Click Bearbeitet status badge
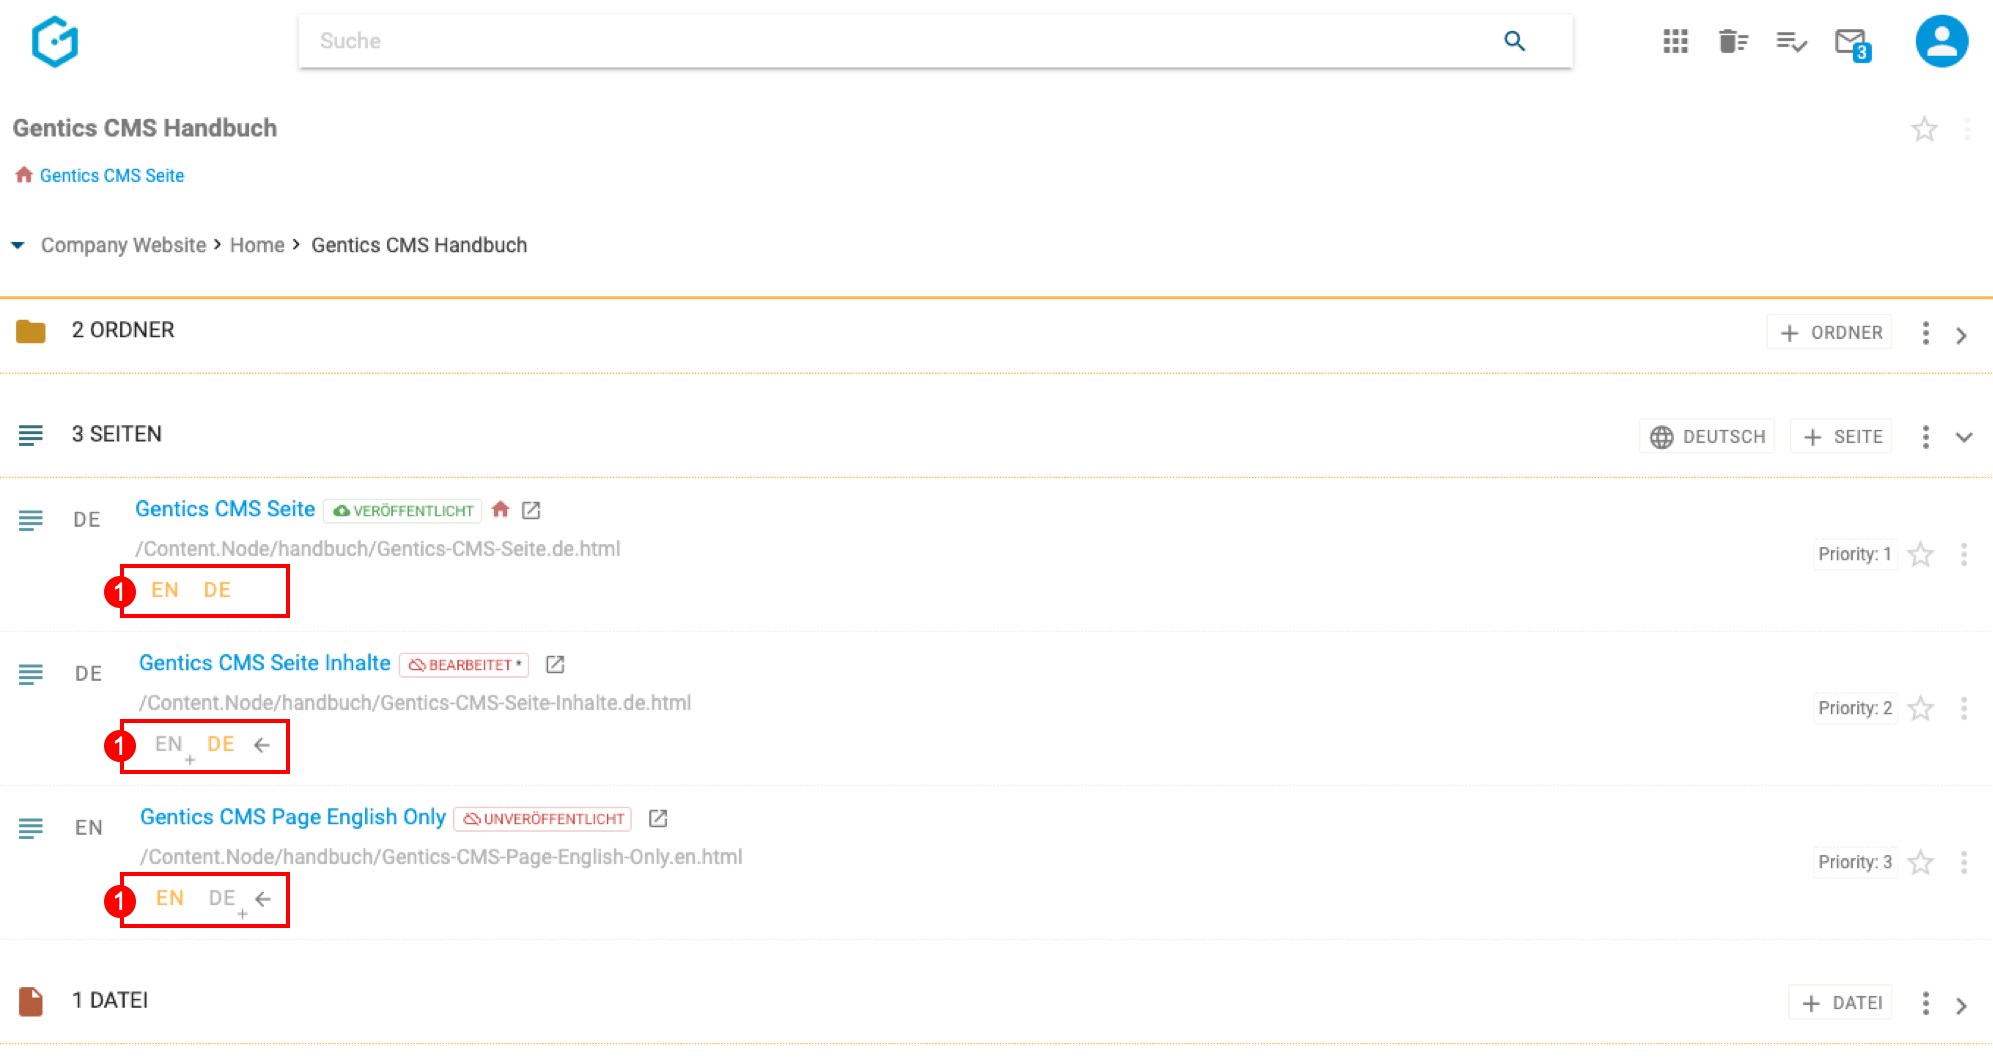 [x=464, y=665]
